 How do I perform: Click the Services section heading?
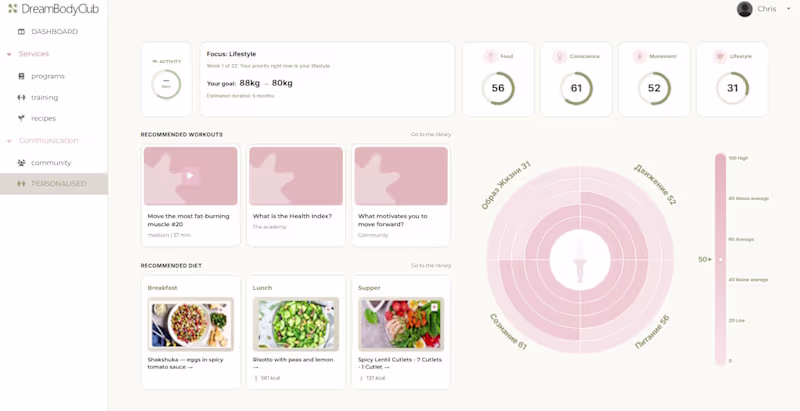coord(34,54)
